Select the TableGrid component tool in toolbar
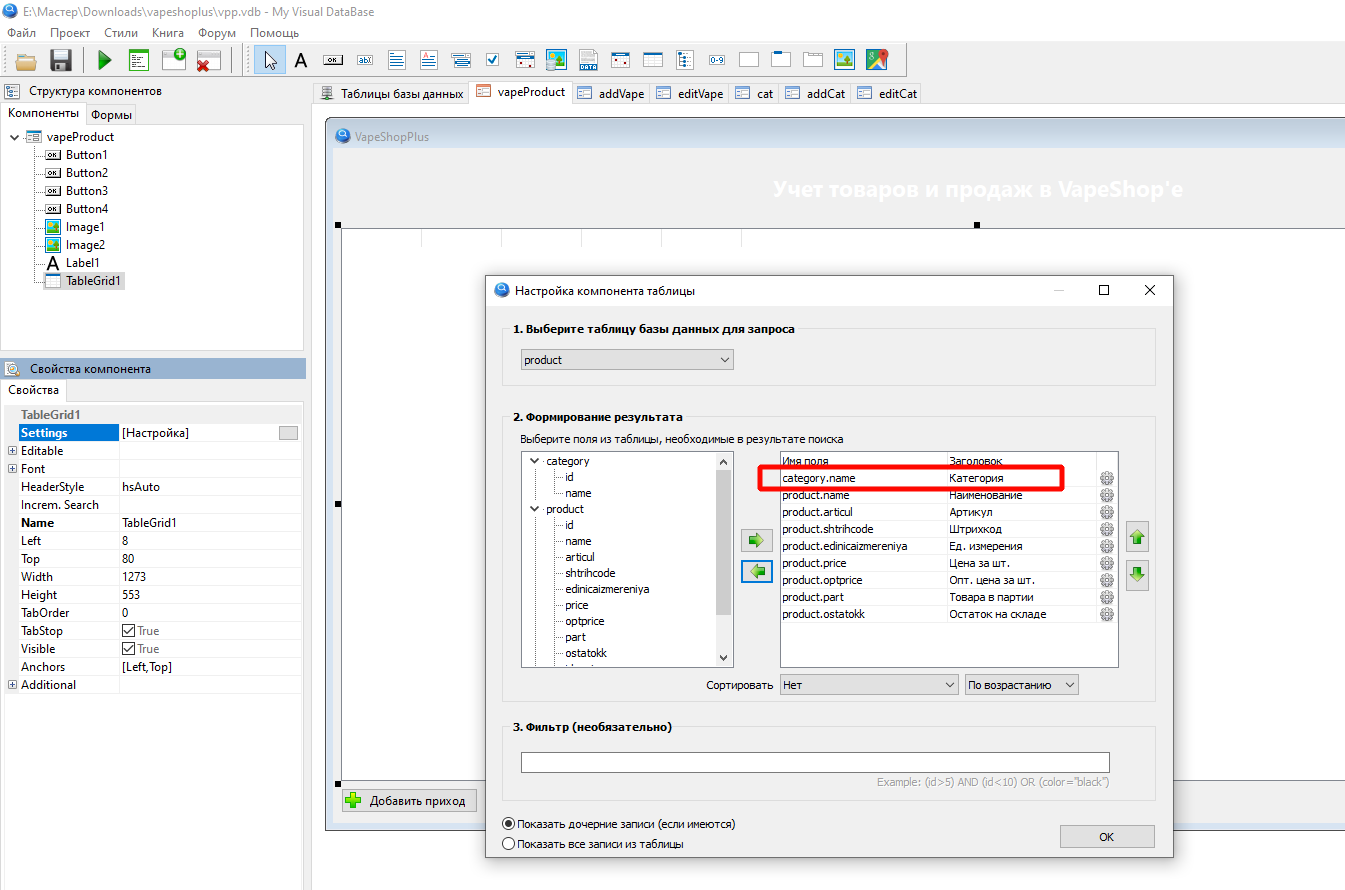 [653, 60]
